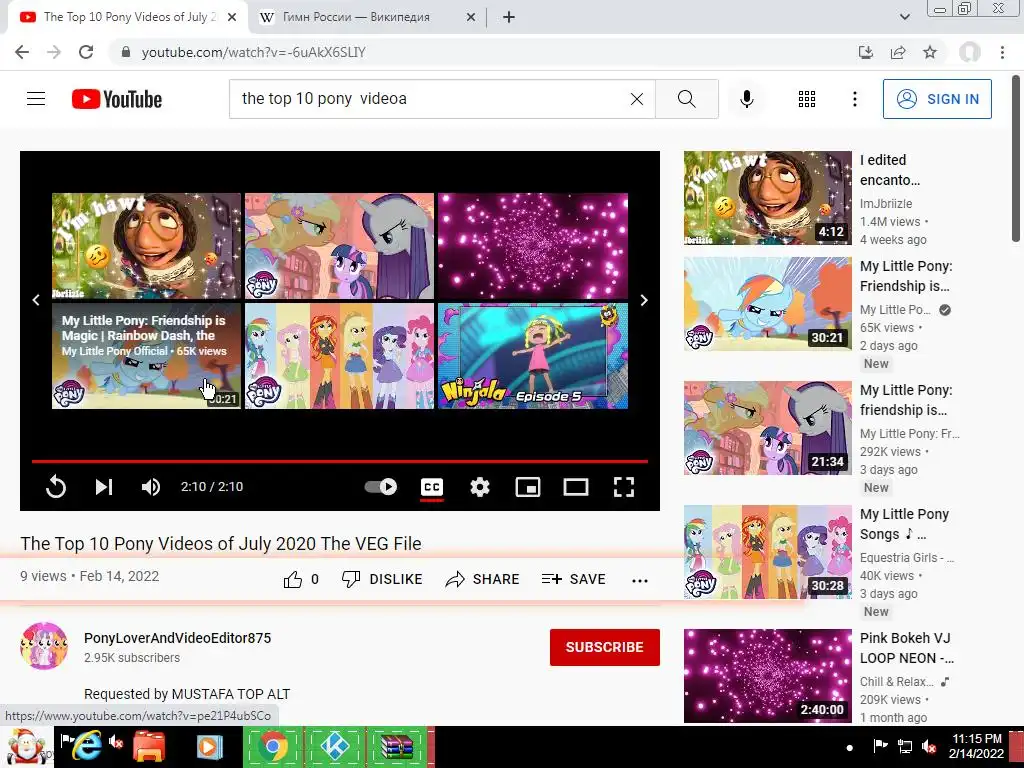Open Ninjala Episode 5 end-screen video
1024x768 pixels.
[533, 356]
